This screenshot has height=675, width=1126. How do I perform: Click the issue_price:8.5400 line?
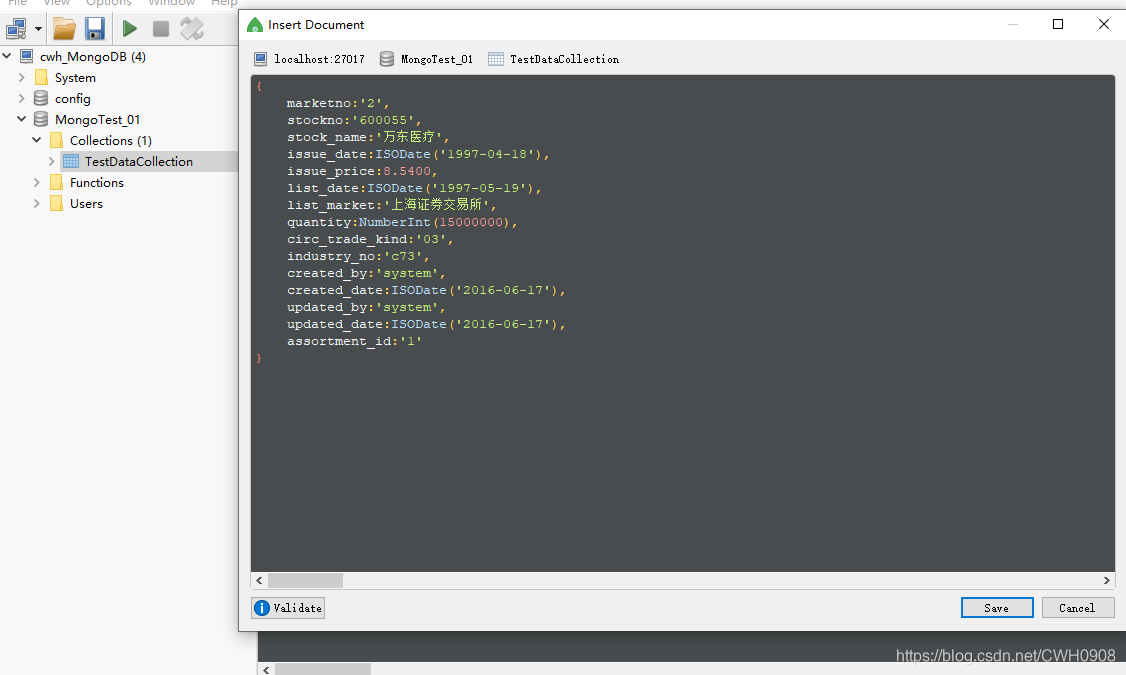[362, 171]
